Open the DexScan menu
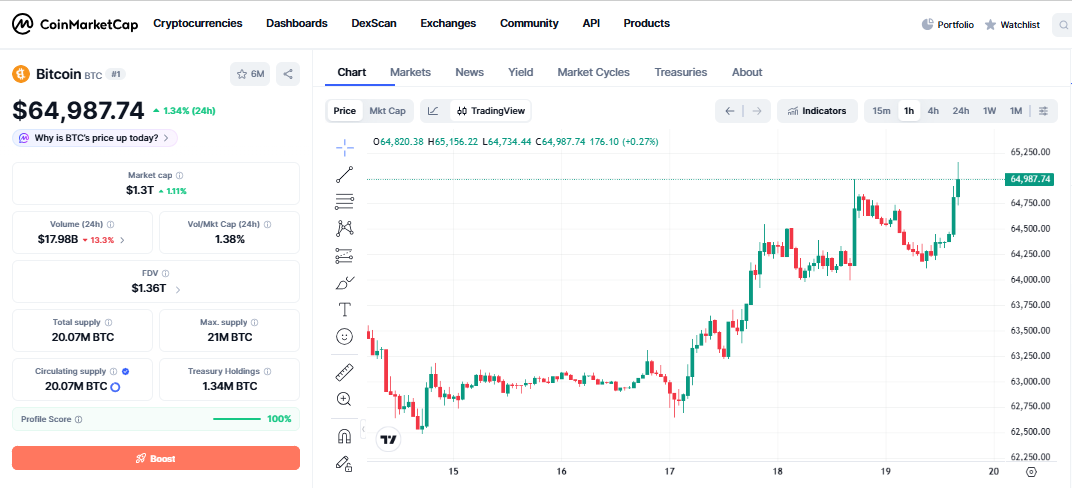The height and width of the screenshot is (488, 1072). pos(374,23)
